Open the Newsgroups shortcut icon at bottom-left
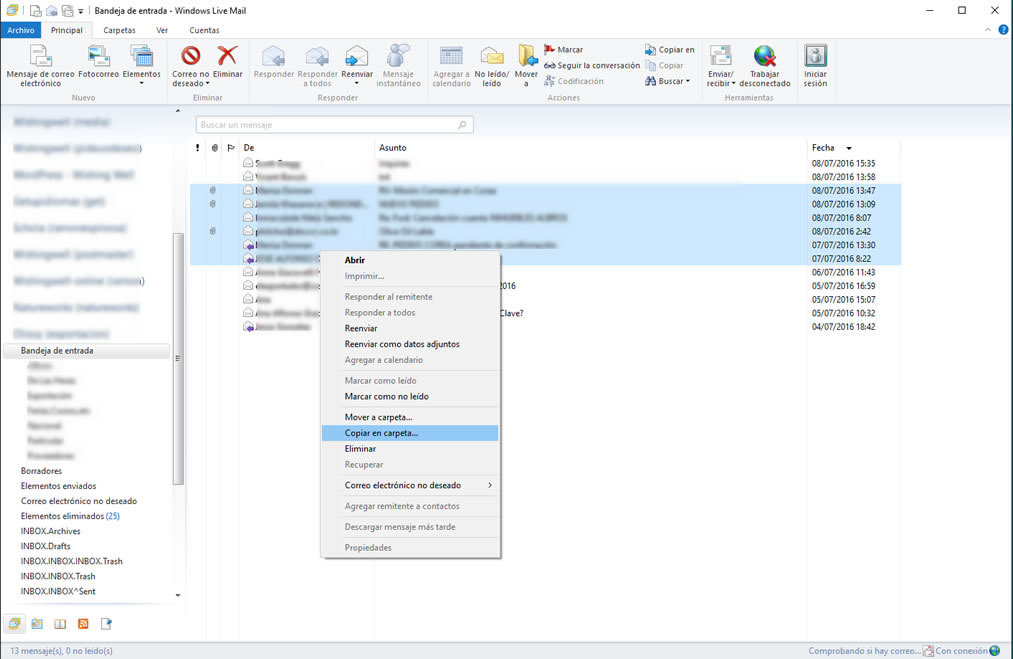This screenshot has width=1013, height=659. click(x=106, y=623)
